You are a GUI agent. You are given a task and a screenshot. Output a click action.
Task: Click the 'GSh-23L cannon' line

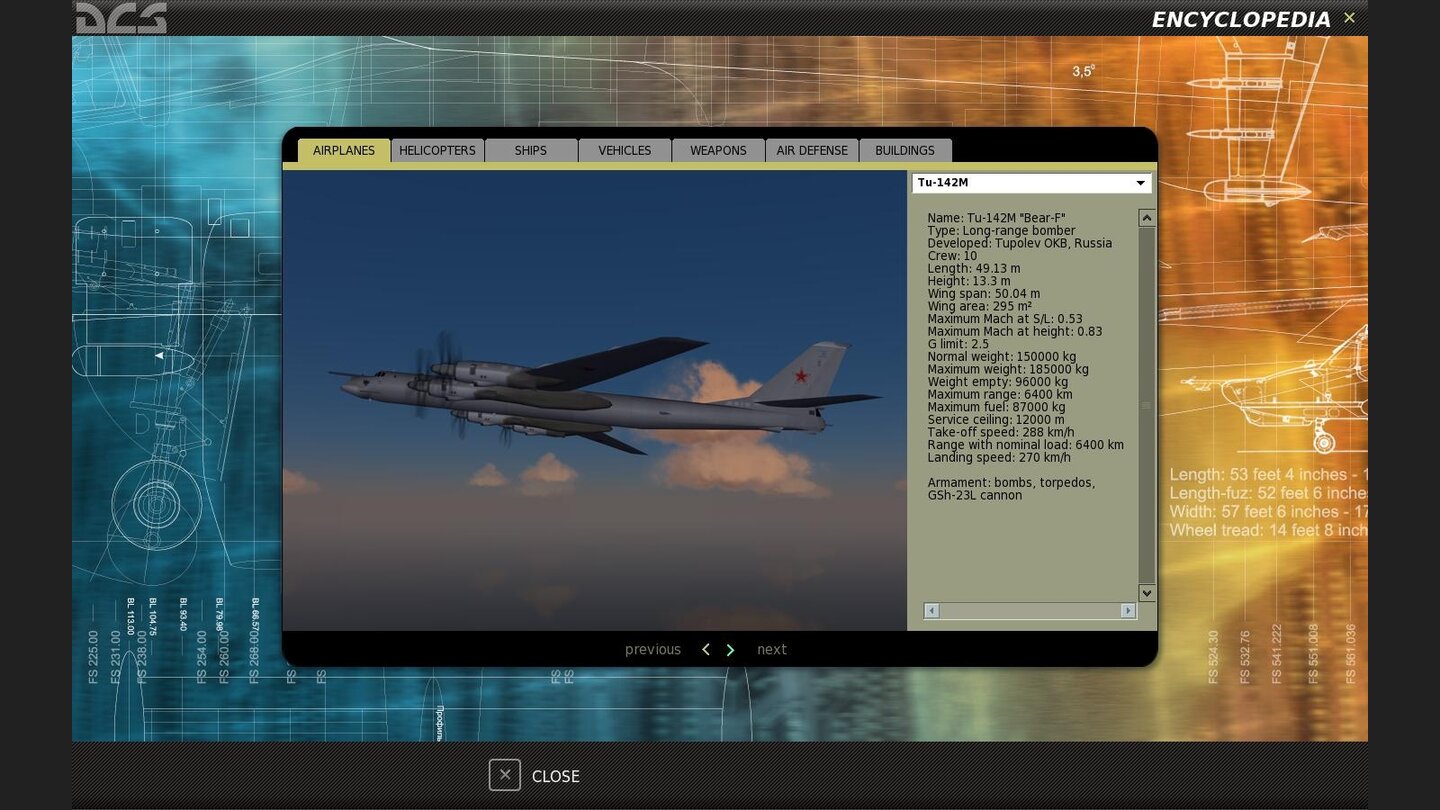[975, 495]
